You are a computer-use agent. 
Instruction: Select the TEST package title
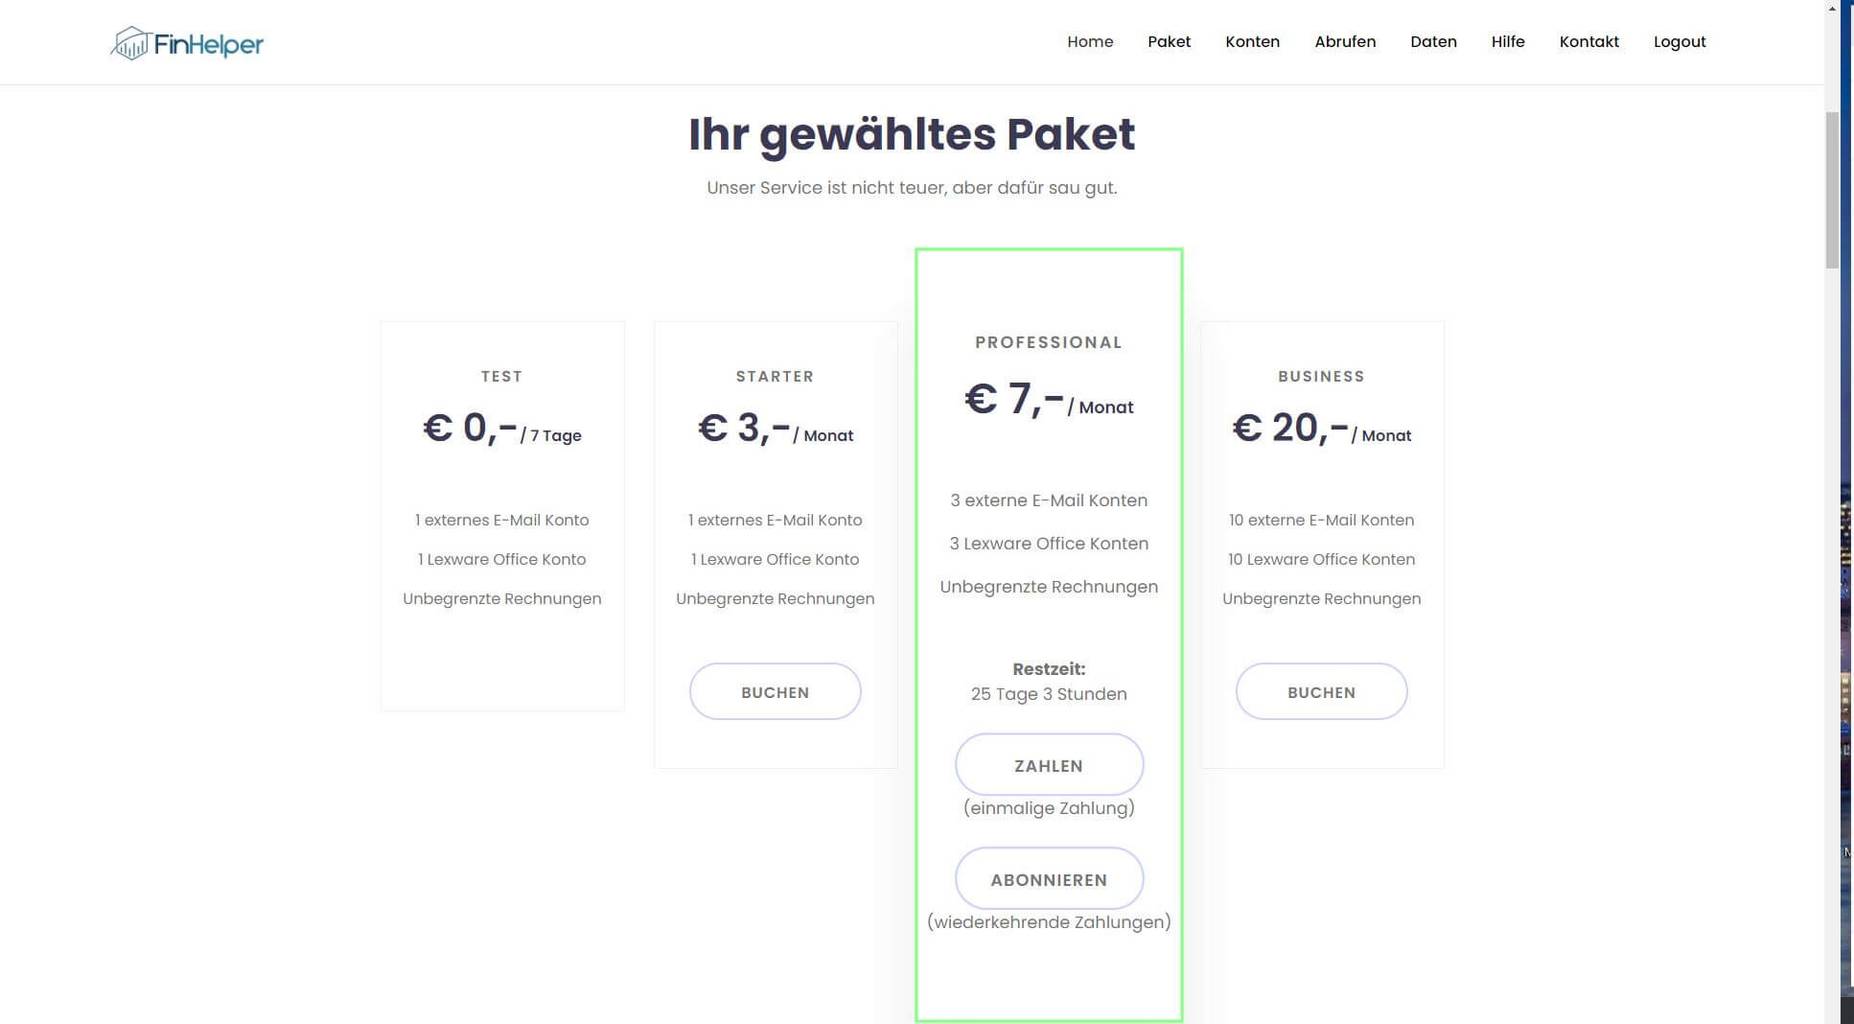coord(501,376)
